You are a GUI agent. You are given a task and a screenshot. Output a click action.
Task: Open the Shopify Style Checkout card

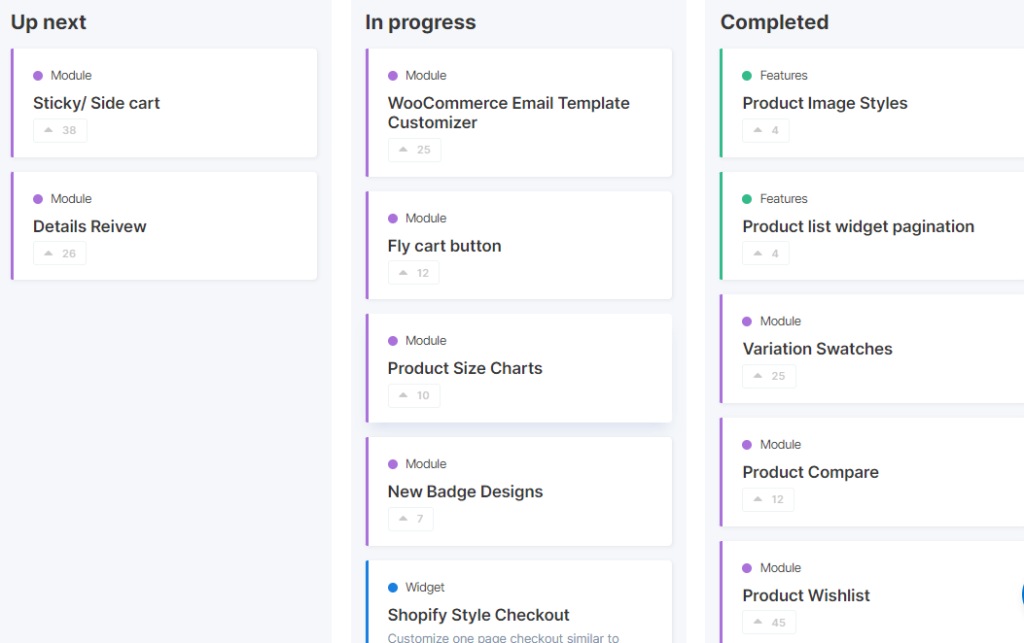(478, 615)
